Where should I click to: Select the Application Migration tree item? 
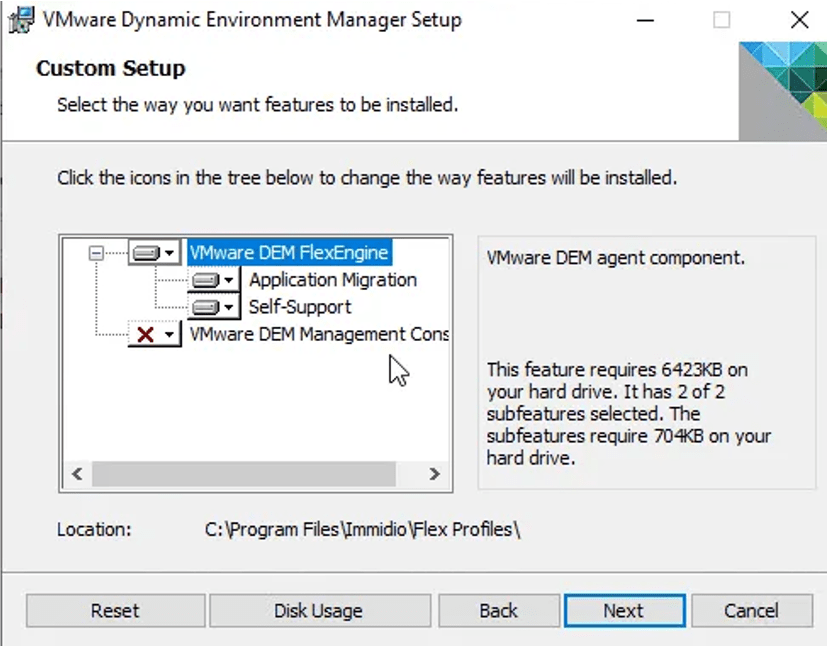(333, 280)
